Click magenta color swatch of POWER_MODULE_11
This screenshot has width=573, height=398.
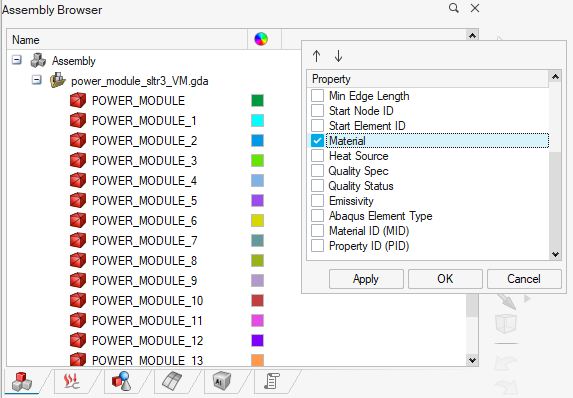[x=257, y=321]
